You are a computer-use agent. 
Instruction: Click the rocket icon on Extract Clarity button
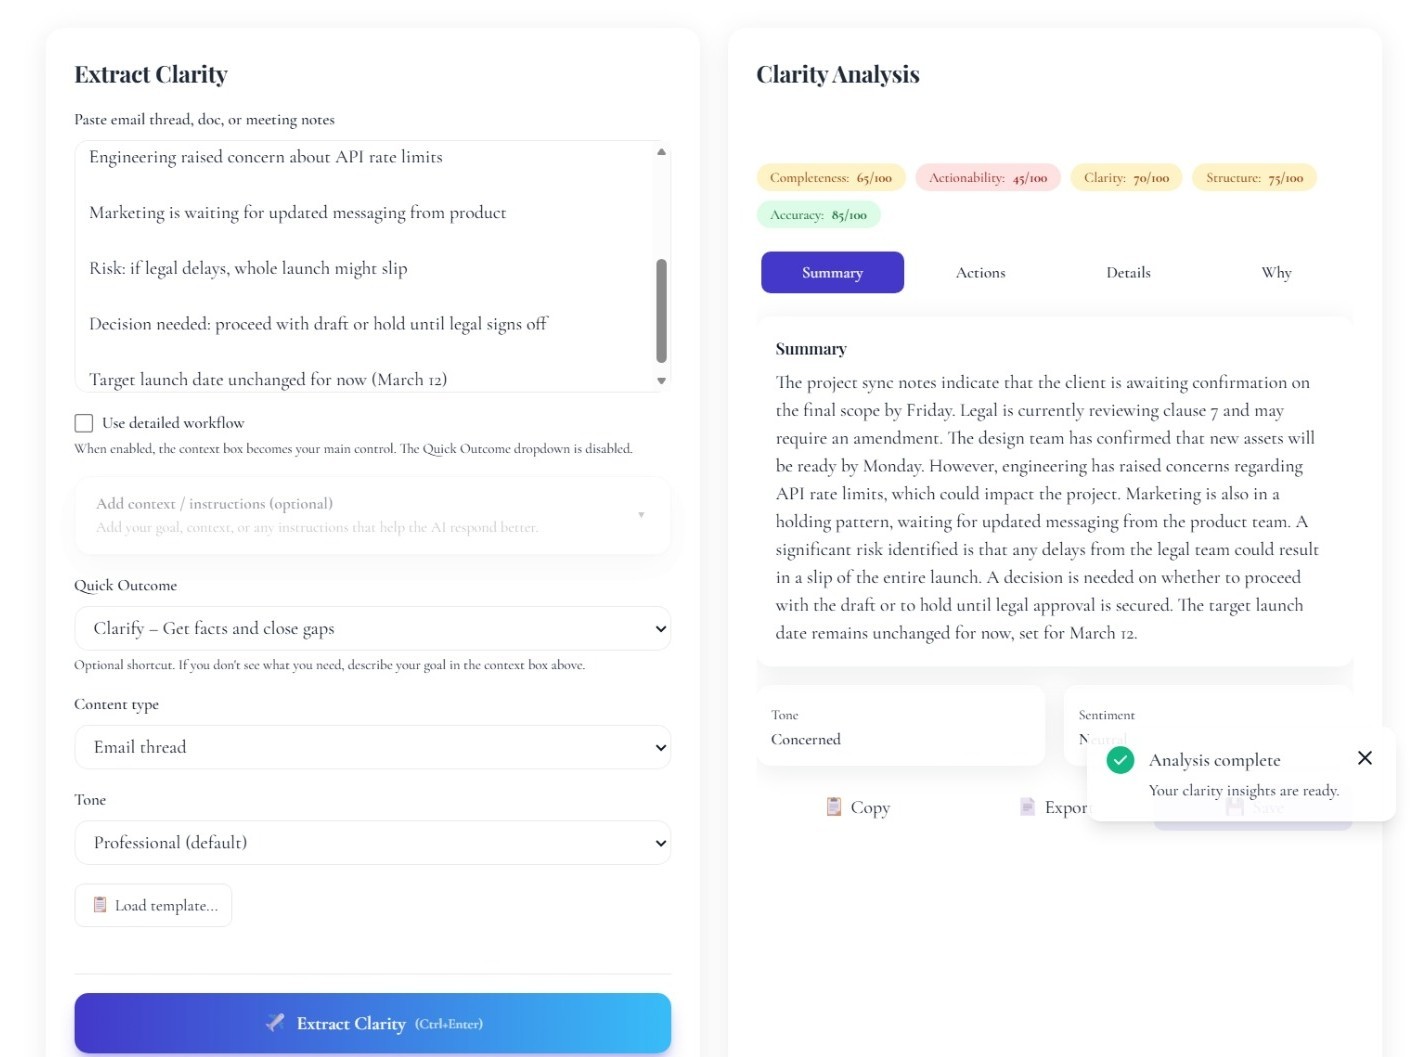pos(277,1023)
